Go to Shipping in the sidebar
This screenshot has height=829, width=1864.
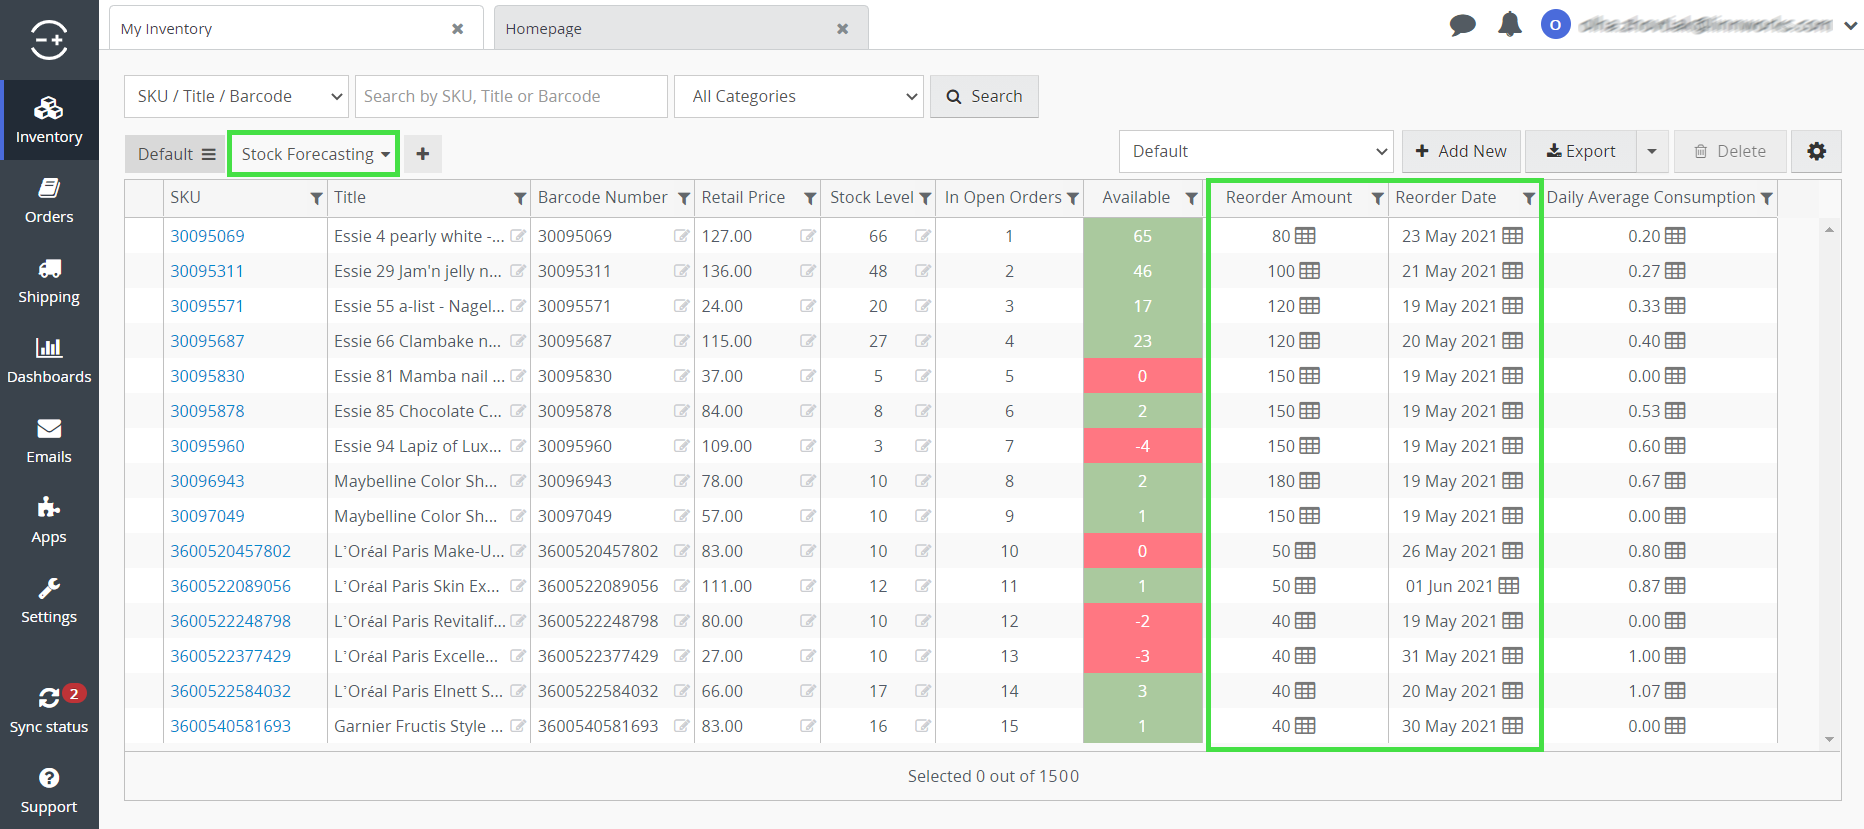tap(49, 280)
